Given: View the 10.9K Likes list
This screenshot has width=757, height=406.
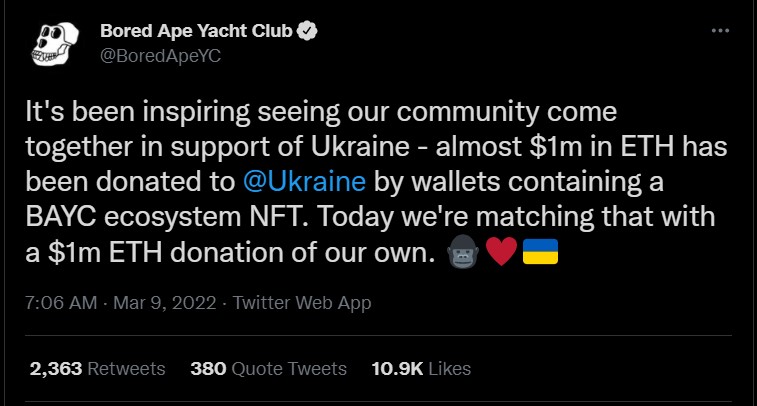Looking at the screenshot, I should click(421, 369).
